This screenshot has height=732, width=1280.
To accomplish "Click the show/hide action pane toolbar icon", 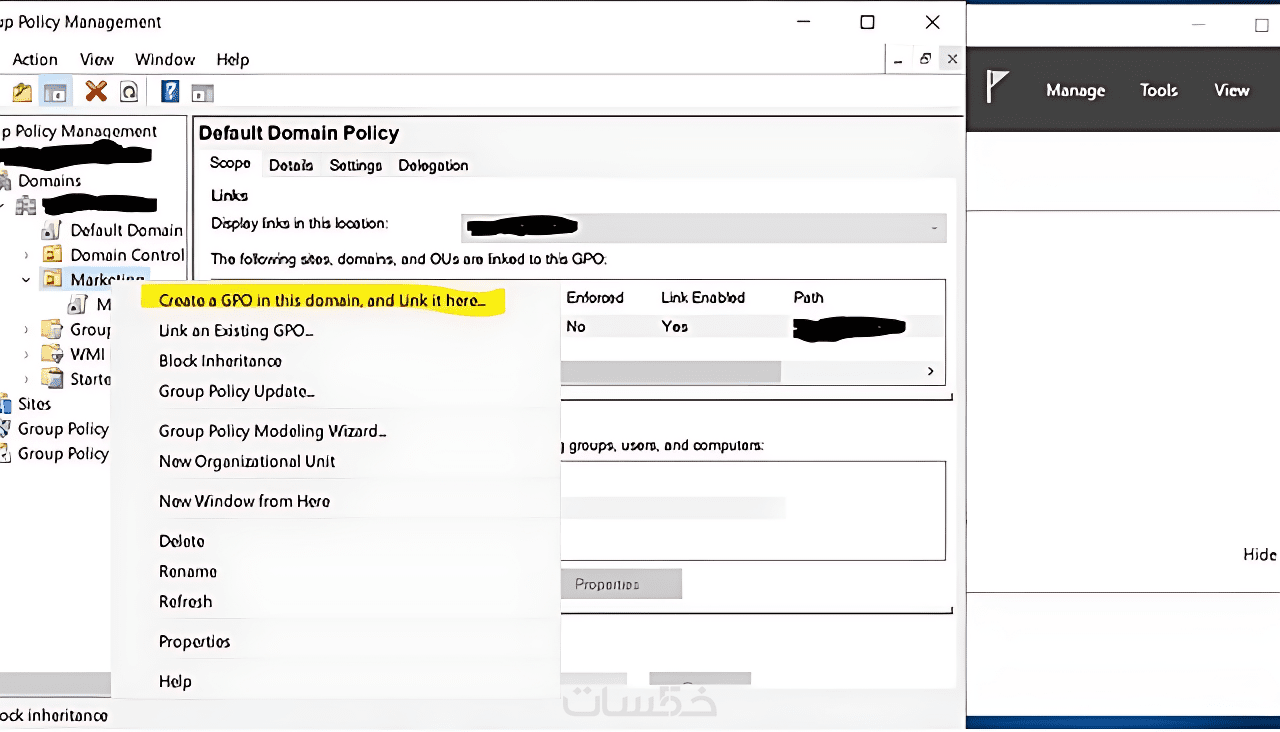I will 203,93.
